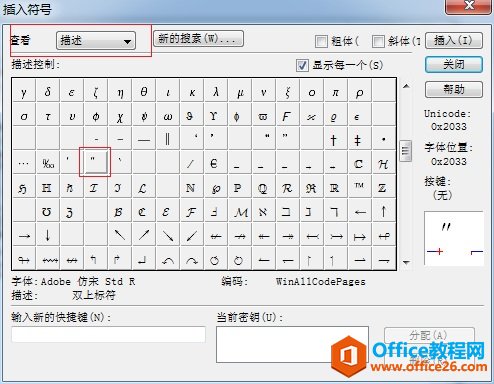
Task: Click the 新的搜索(W)... button
Action: tap(198, 39)
